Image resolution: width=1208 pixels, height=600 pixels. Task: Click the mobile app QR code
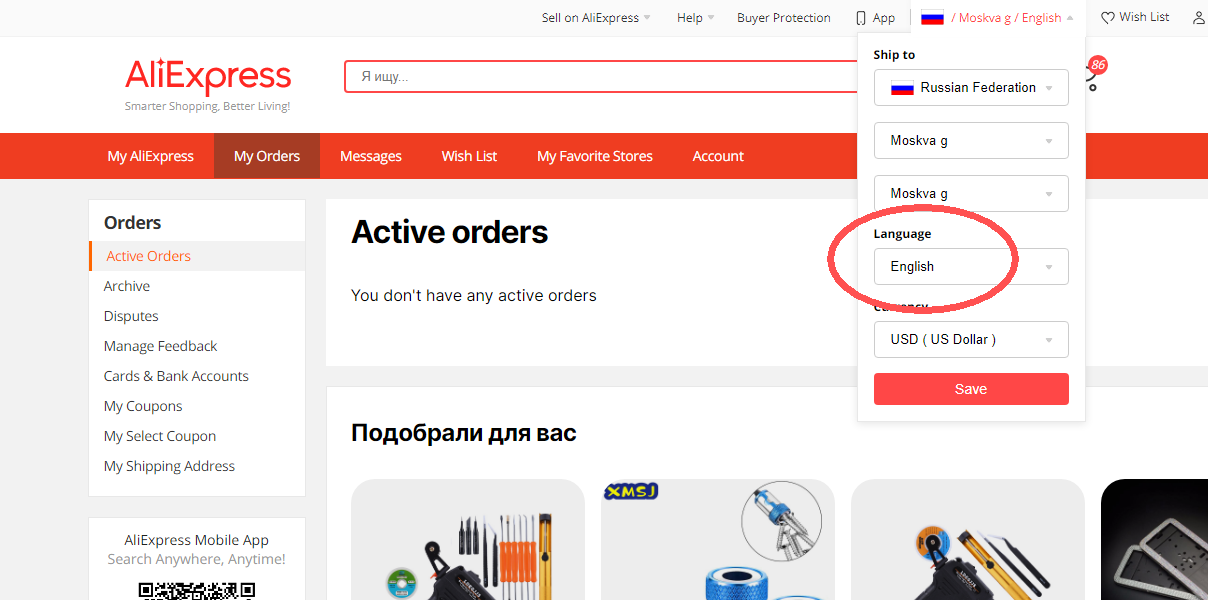[197, 590]
